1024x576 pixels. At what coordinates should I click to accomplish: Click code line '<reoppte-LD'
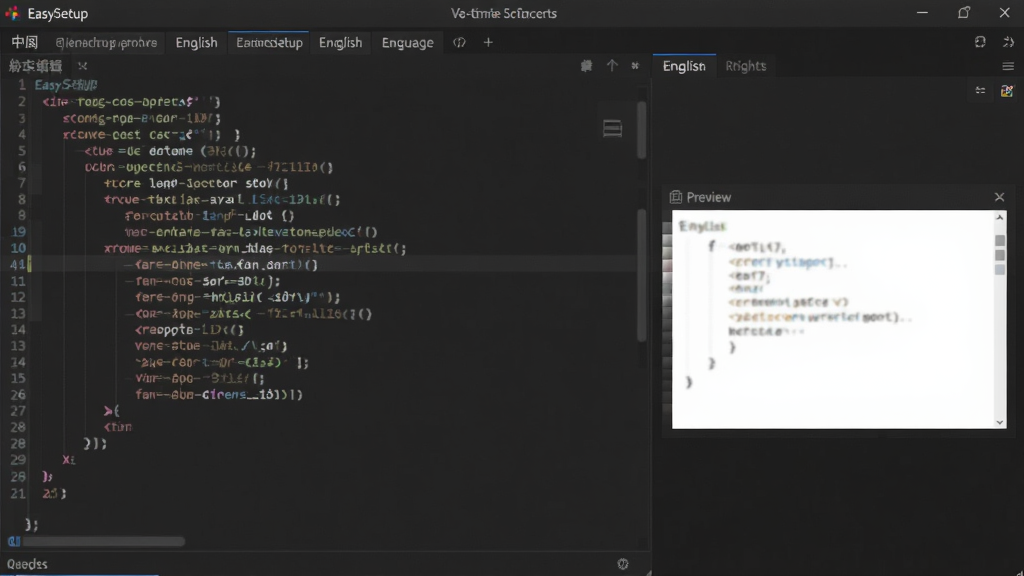click(x=189, y=330)
